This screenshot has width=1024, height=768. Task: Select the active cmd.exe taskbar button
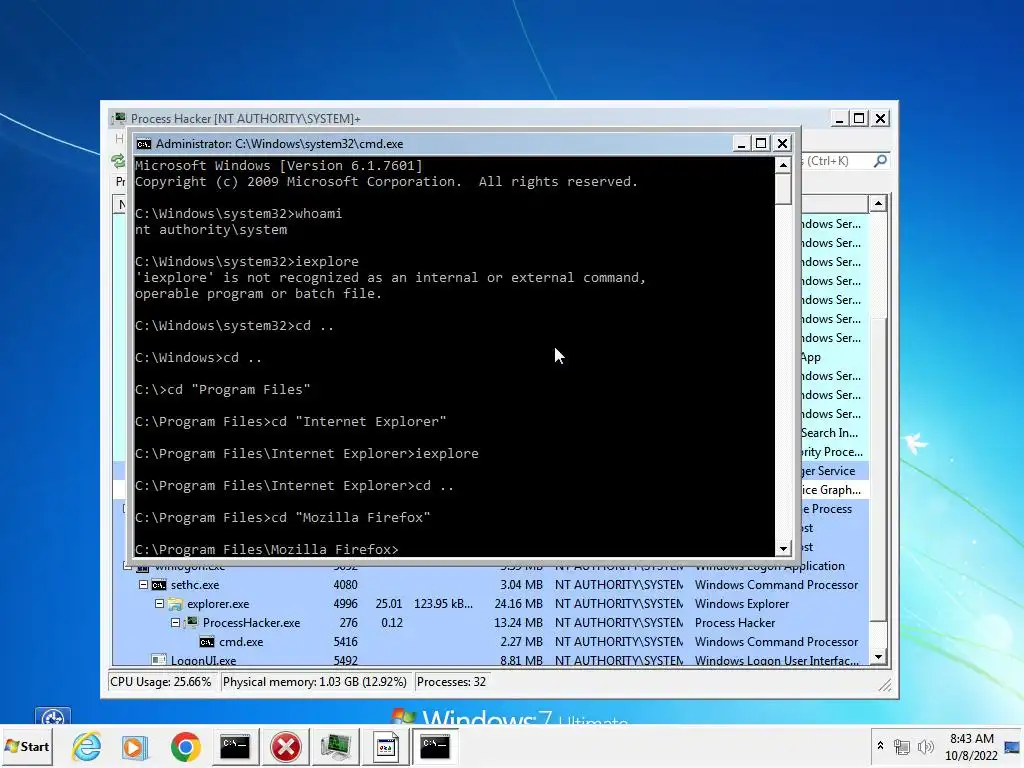coord(435,746)
